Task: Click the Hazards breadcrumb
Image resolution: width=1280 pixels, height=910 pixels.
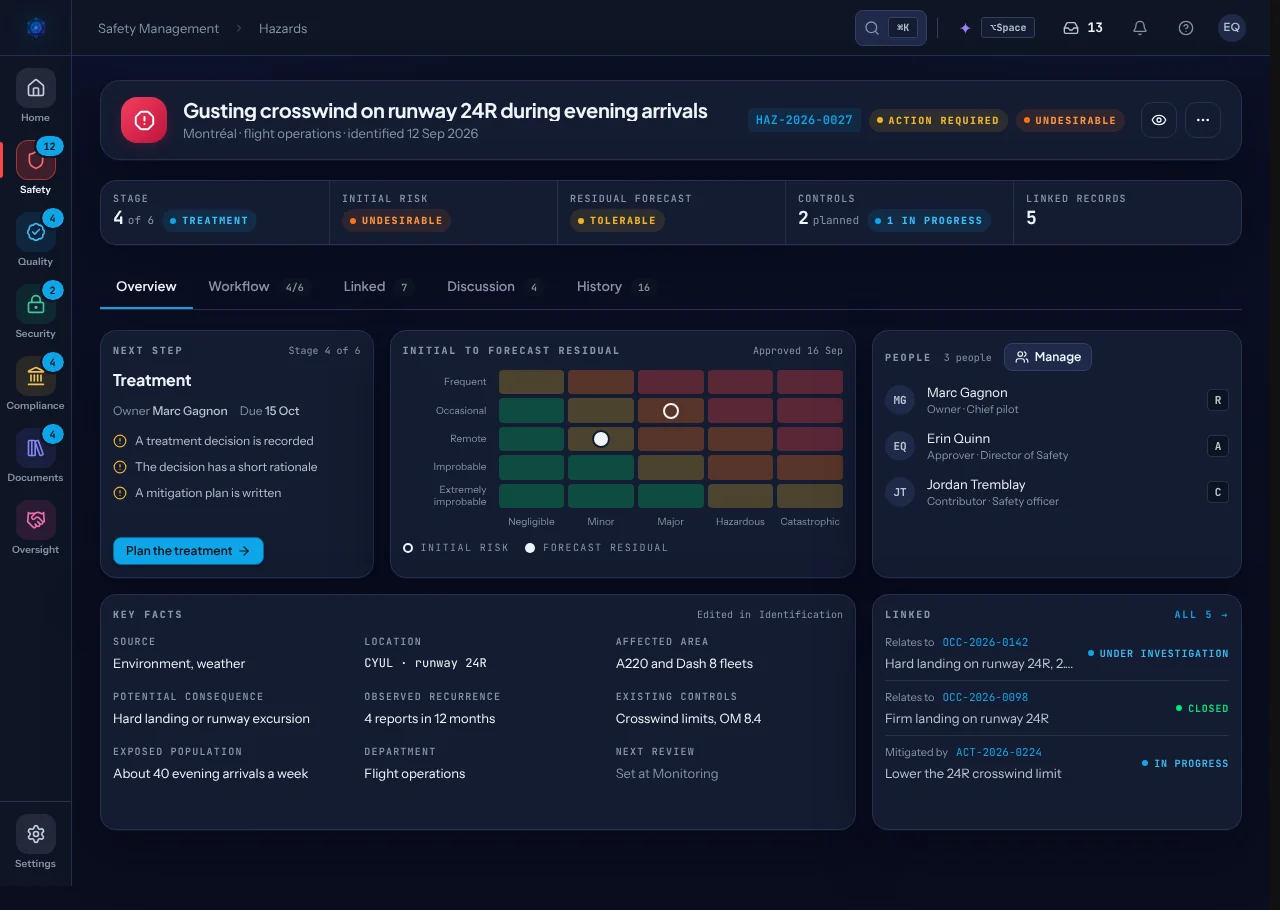Action: pyautogui.click(x=283, y=28)
